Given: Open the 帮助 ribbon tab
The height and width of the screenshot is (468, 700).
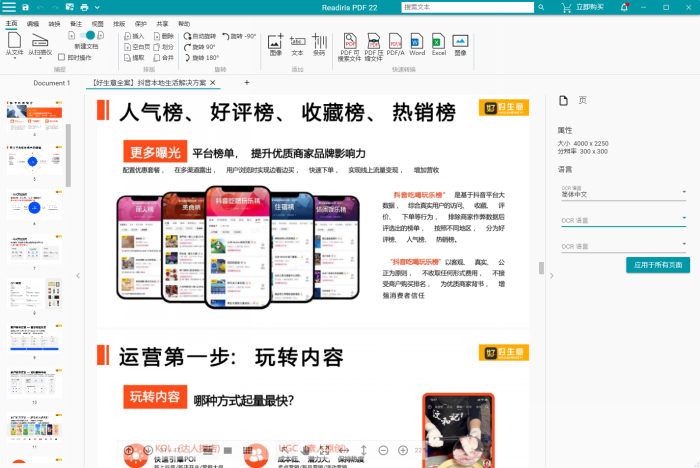Looking at the screenshot, I should (183, 24).
